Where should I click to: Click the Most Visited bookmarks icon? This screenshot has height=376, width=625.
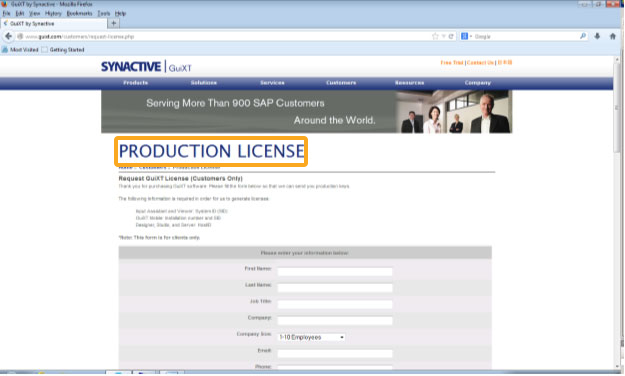[x=5, y=50]
